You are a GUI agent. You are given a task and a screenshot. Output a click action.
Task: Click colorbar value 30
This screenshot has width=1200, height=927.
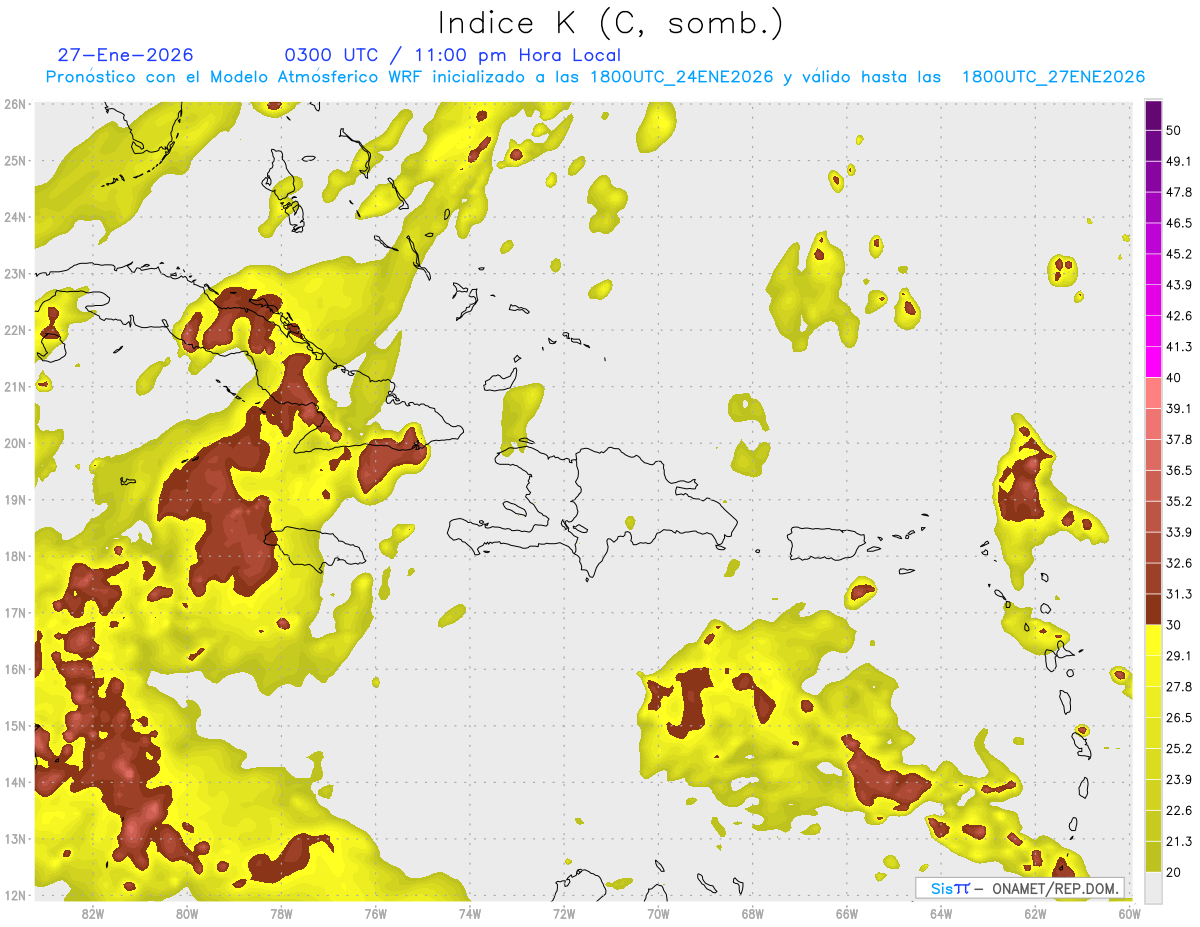pos(1174,625)
